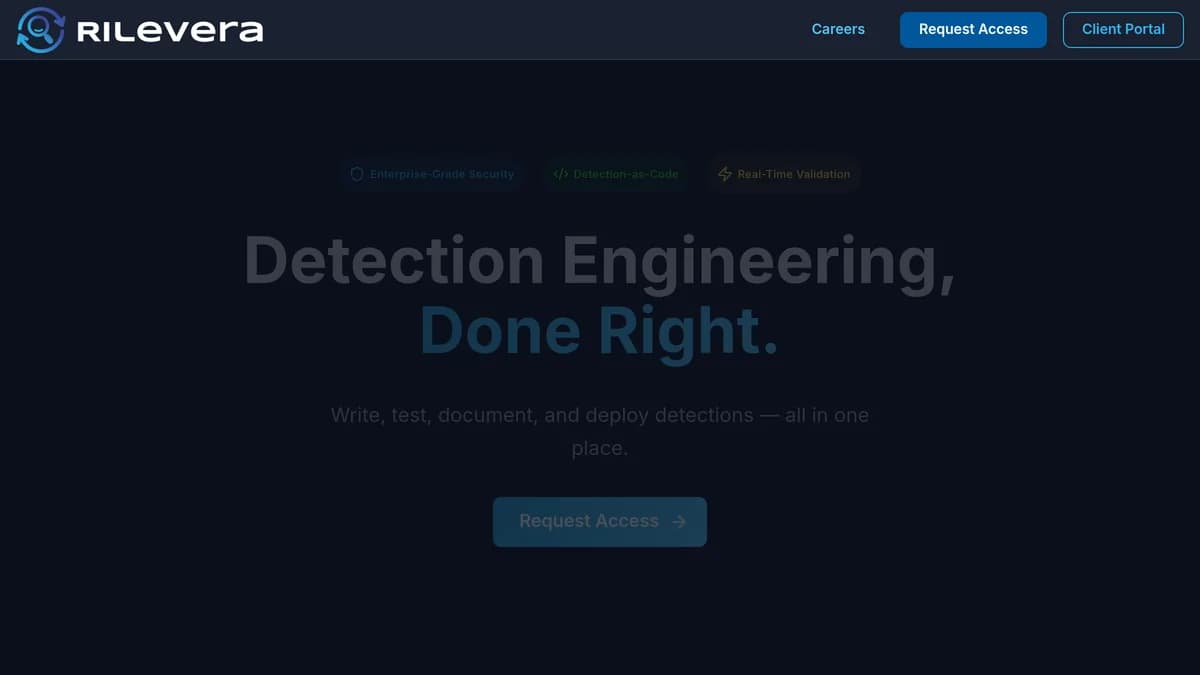
Task: Click the Real-Time Validation badge pill
Action: pos(784,174)
